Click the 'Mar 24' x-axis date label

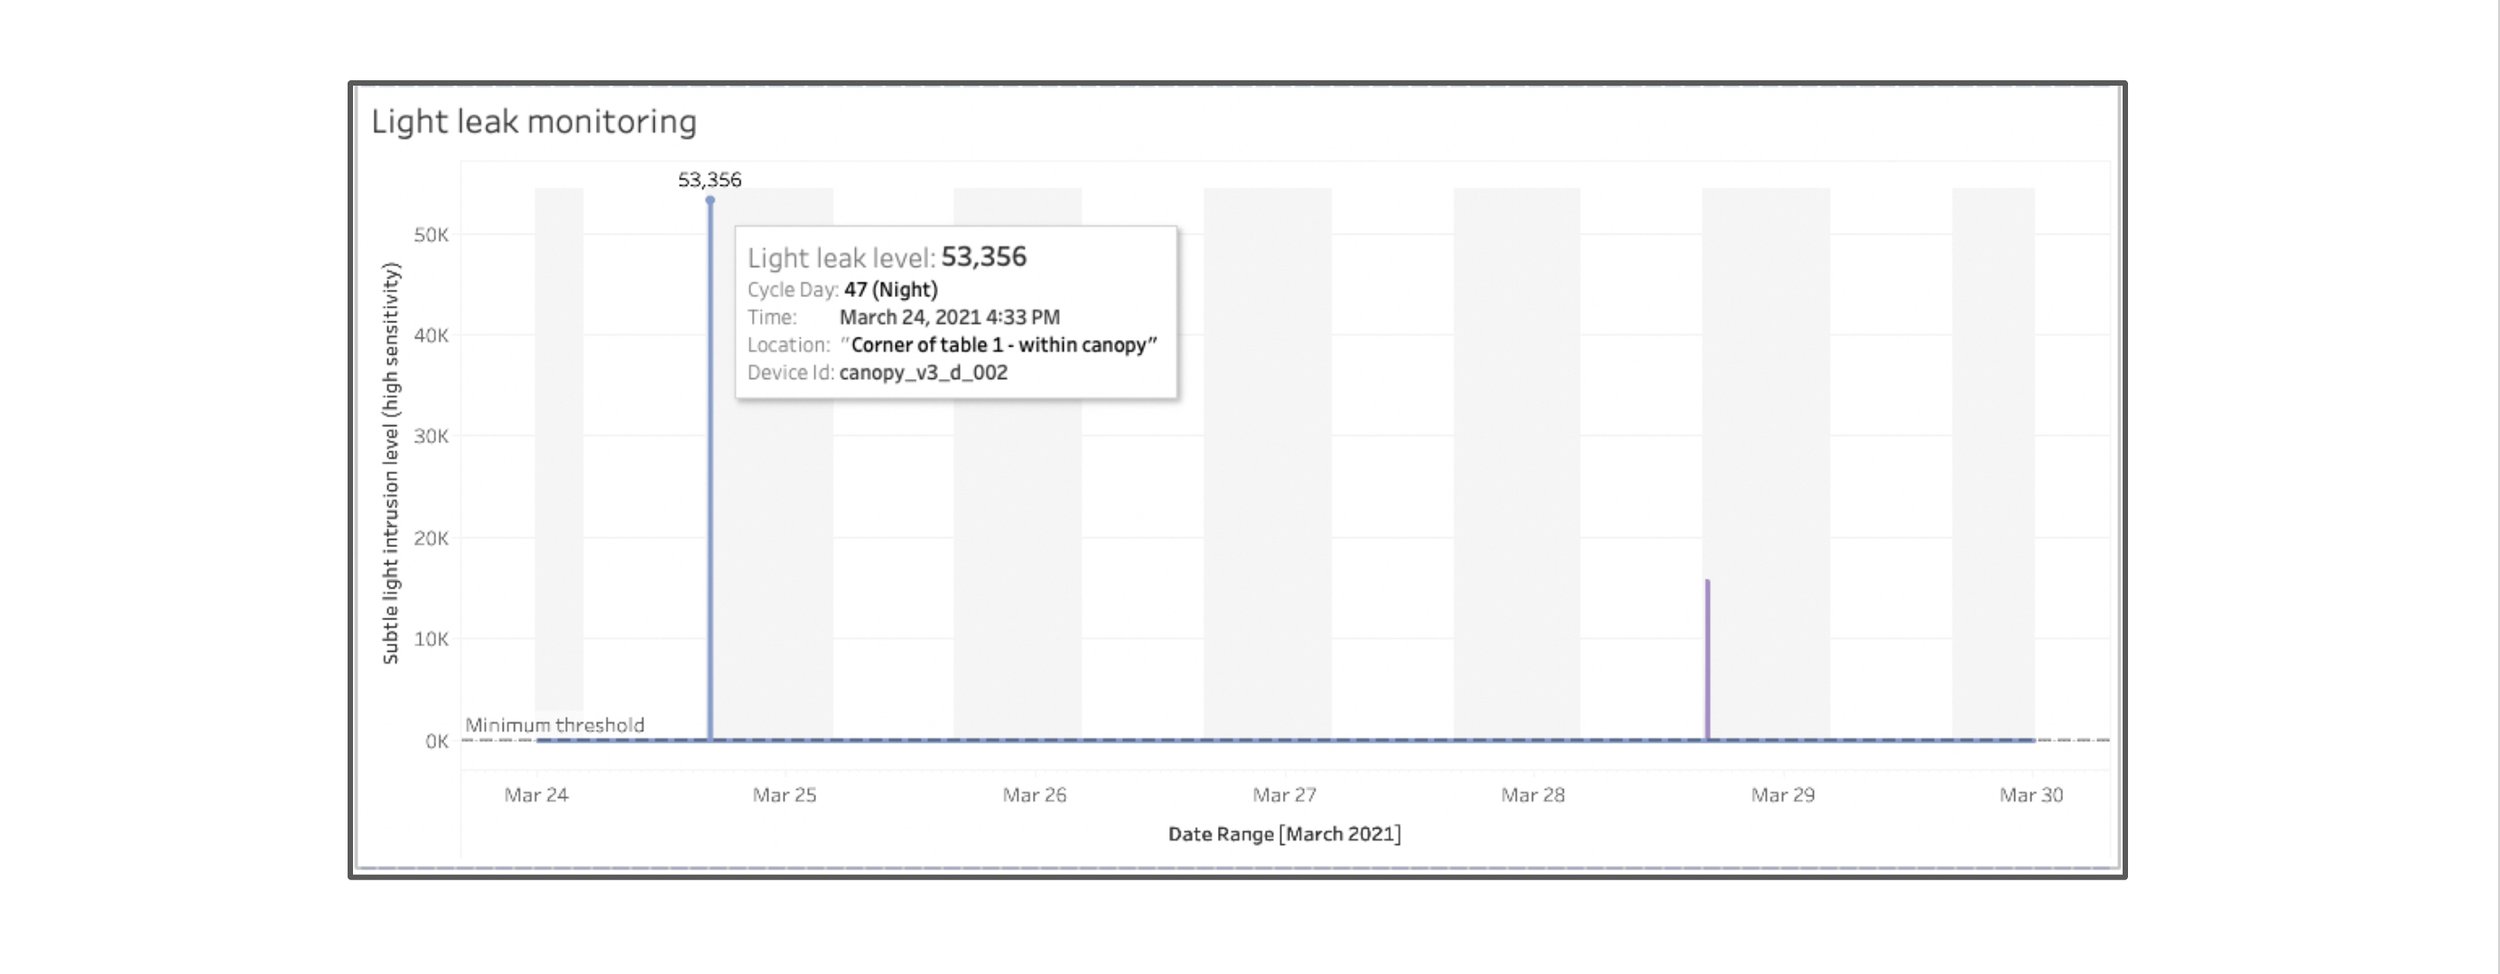tap(536, 795)
